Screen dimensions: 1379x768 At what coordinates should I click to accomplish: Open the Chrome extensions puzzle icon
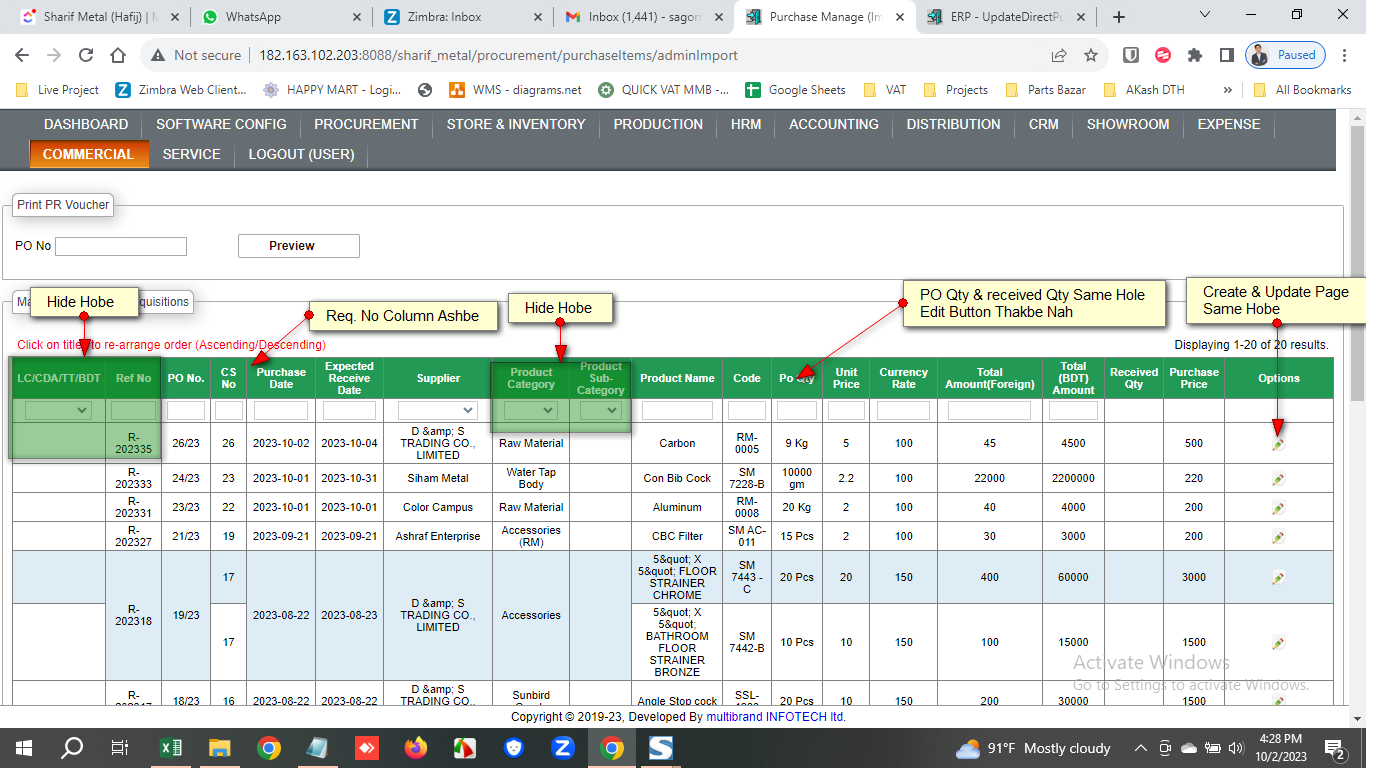coord(1194,55)
